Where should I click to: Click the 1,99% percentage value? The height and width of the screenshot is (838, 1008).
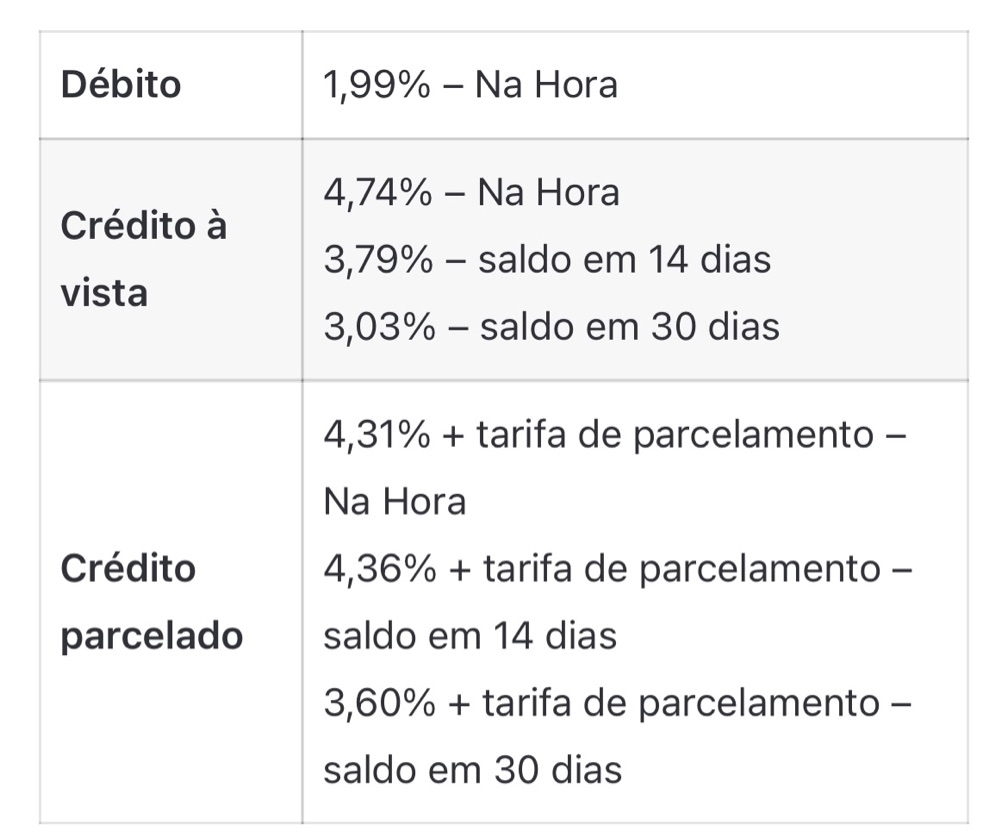coord(377,84)
